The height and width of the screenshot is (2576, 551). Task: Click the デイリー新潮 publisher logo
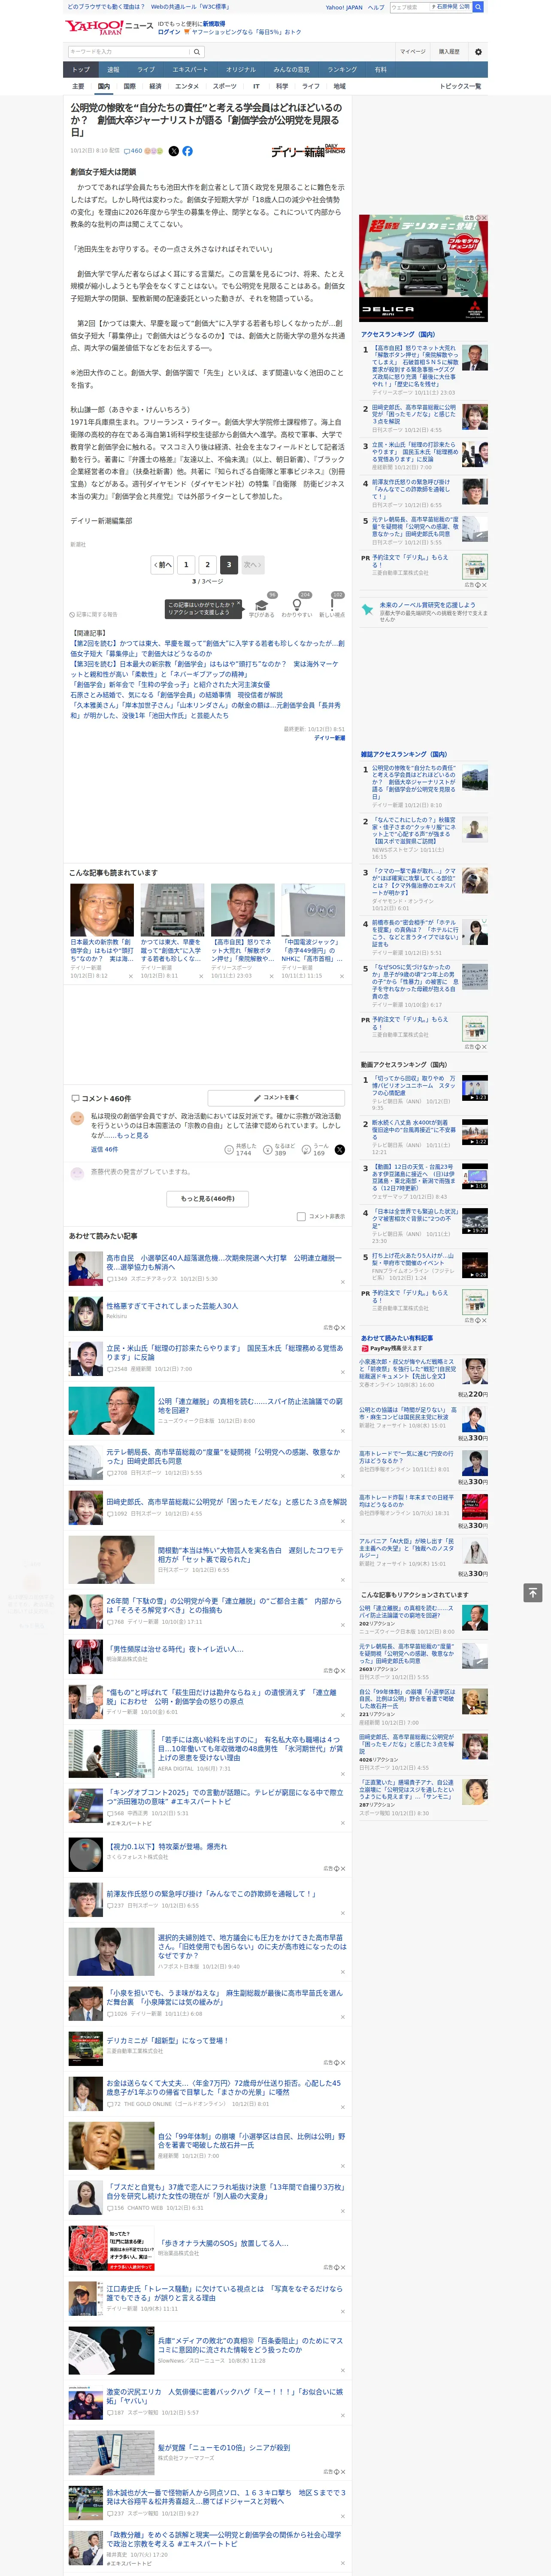(x=308, y=151)
